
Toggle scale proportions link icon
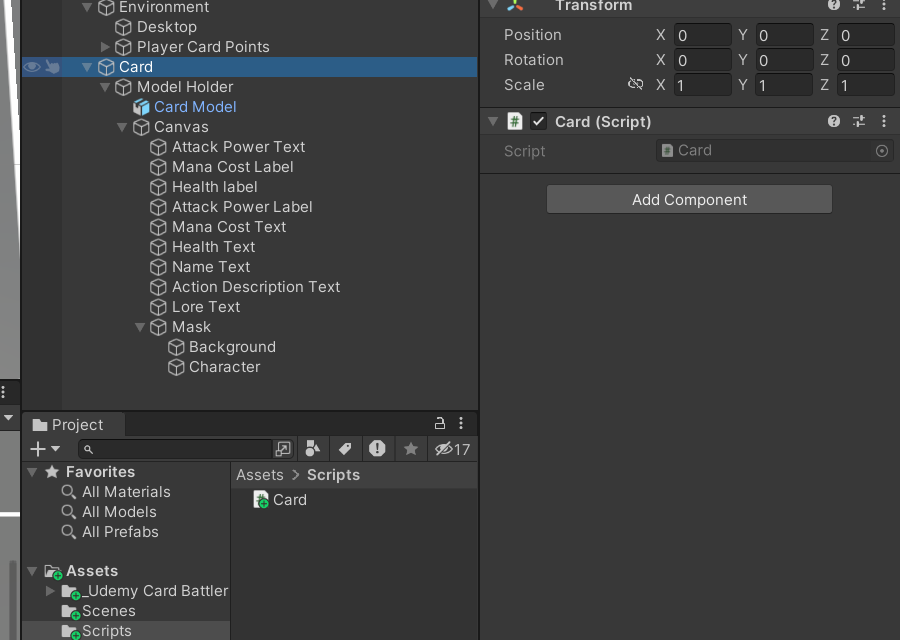click(x=635, y=84)
